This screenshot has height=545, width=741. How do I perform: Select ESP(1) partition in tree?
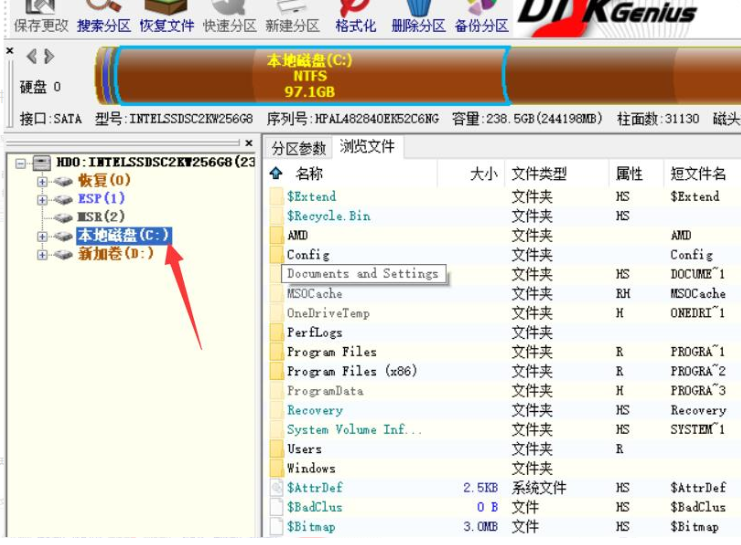(101, 199)
